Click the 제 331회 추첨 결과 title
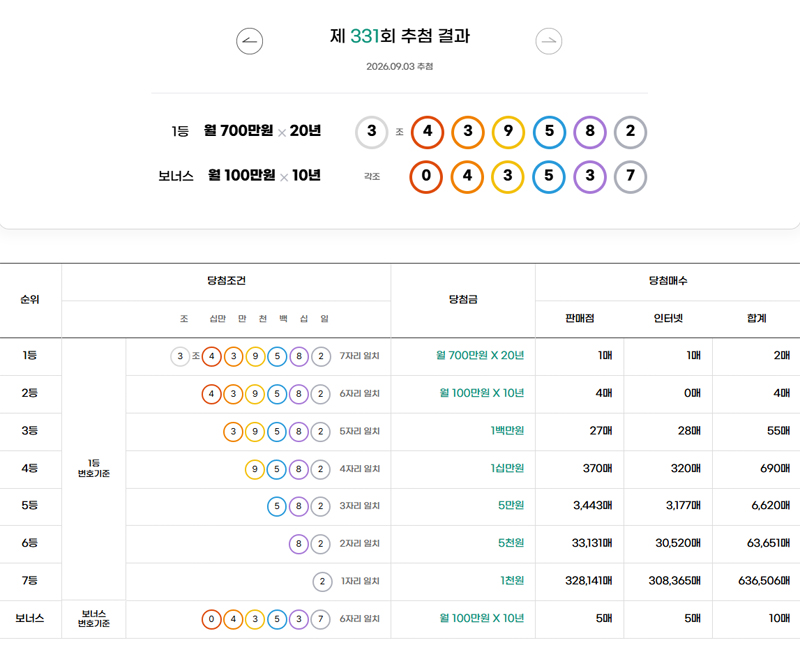This screenshot has width=800, height=645. (399, 36)
